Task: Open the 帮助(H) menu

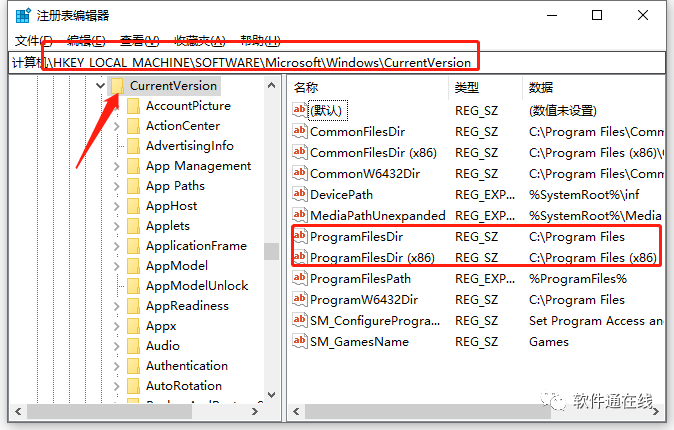Action: 260,41
